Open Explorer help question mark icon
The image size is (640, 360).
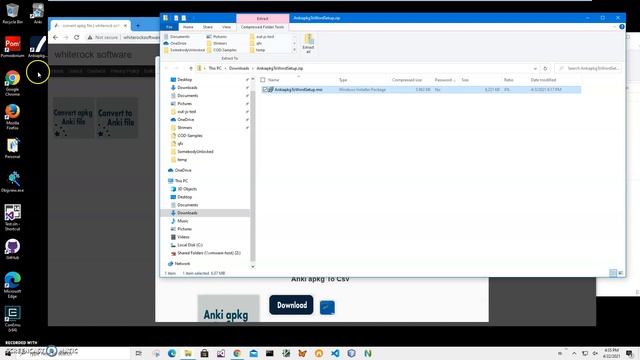pos(622,27)
